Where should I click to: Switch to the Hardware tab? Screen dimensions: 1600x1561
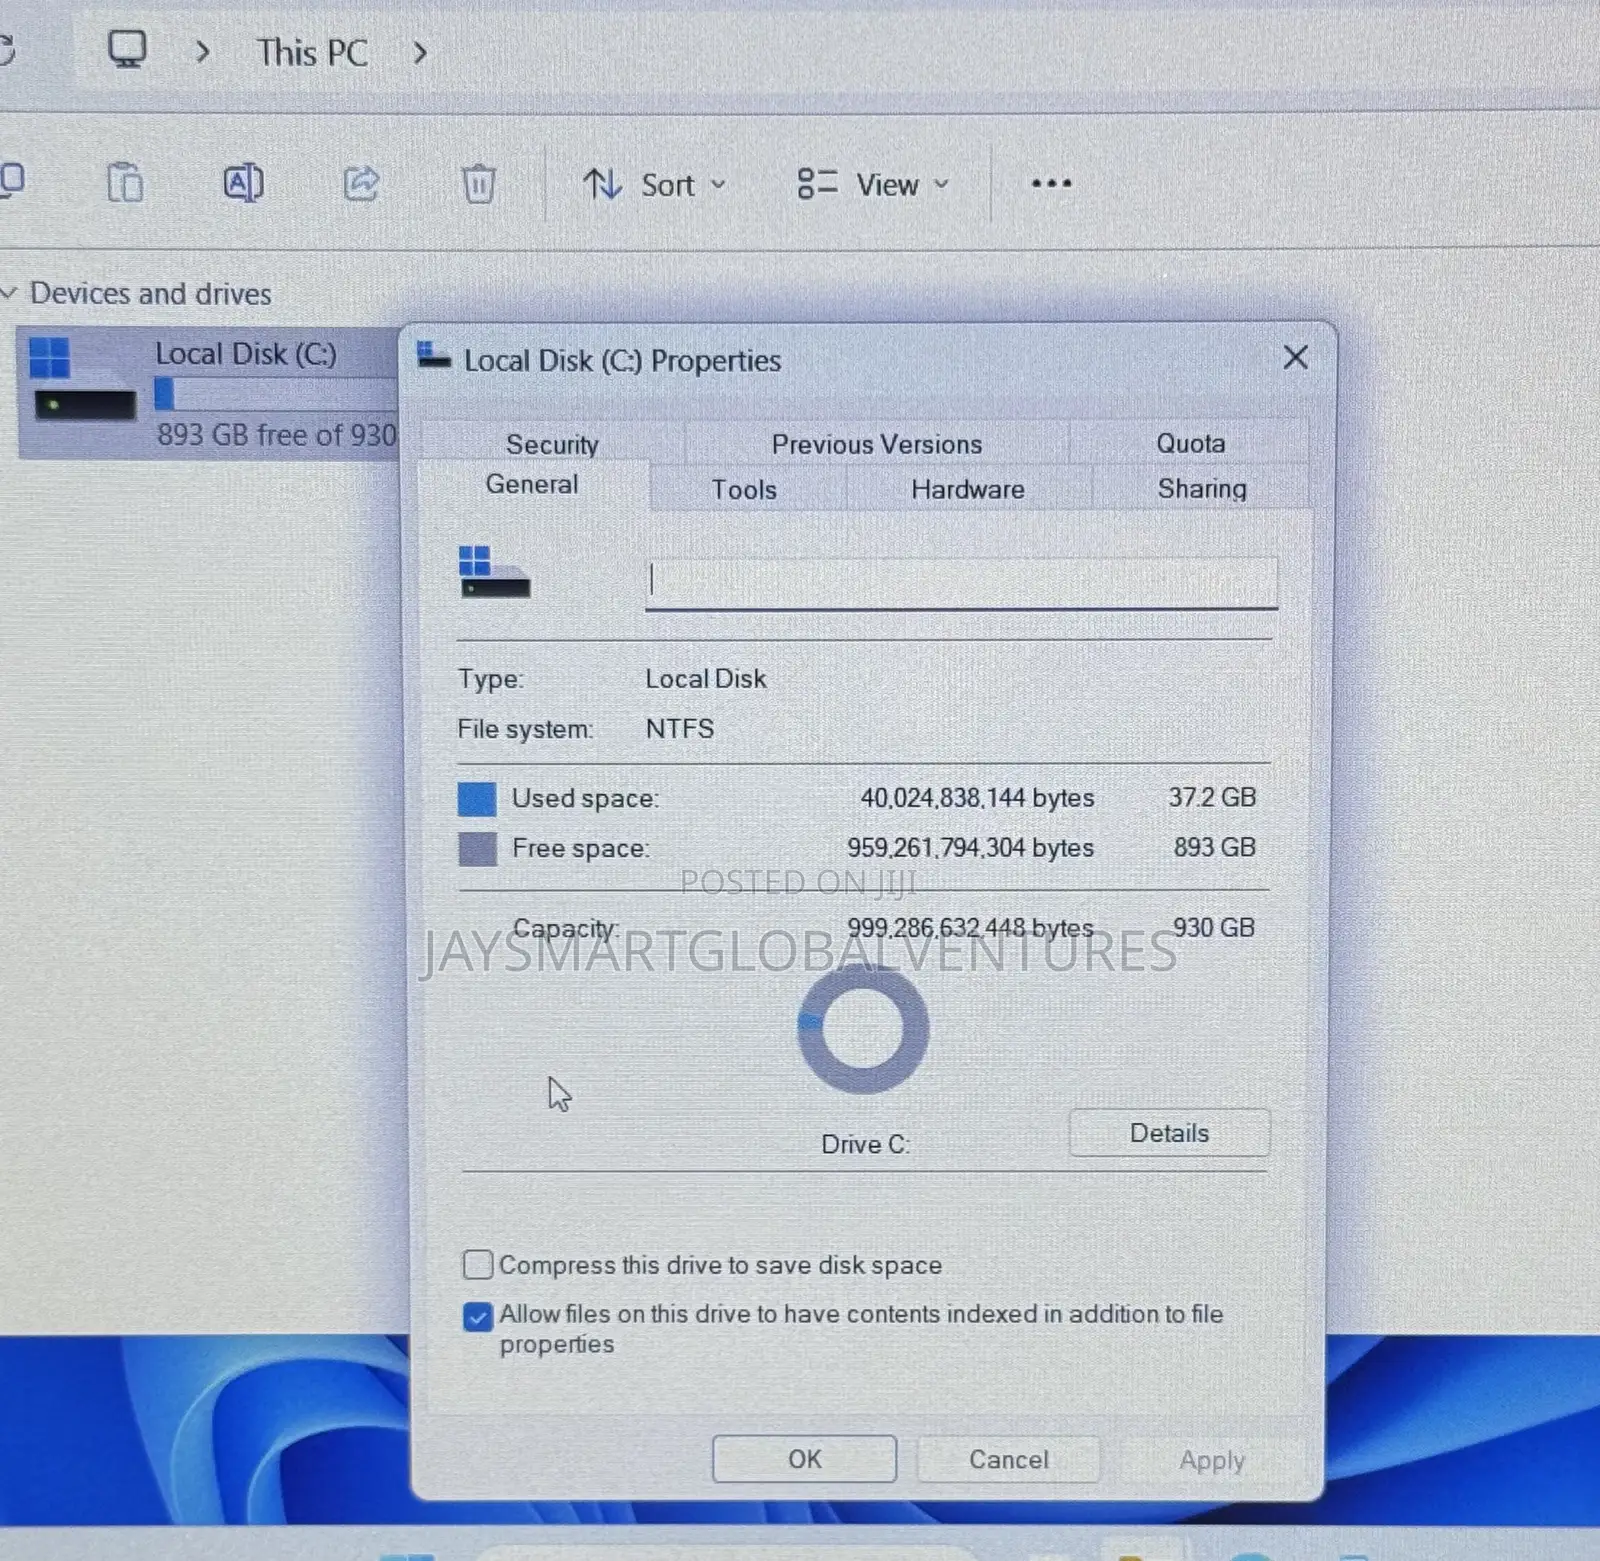click(x=968, y=489)
